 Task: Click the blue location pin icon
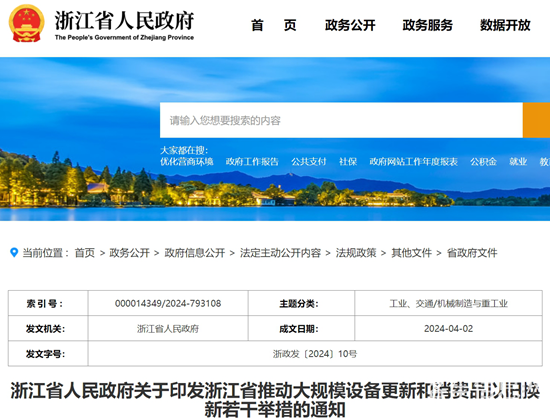coord(14,252)
